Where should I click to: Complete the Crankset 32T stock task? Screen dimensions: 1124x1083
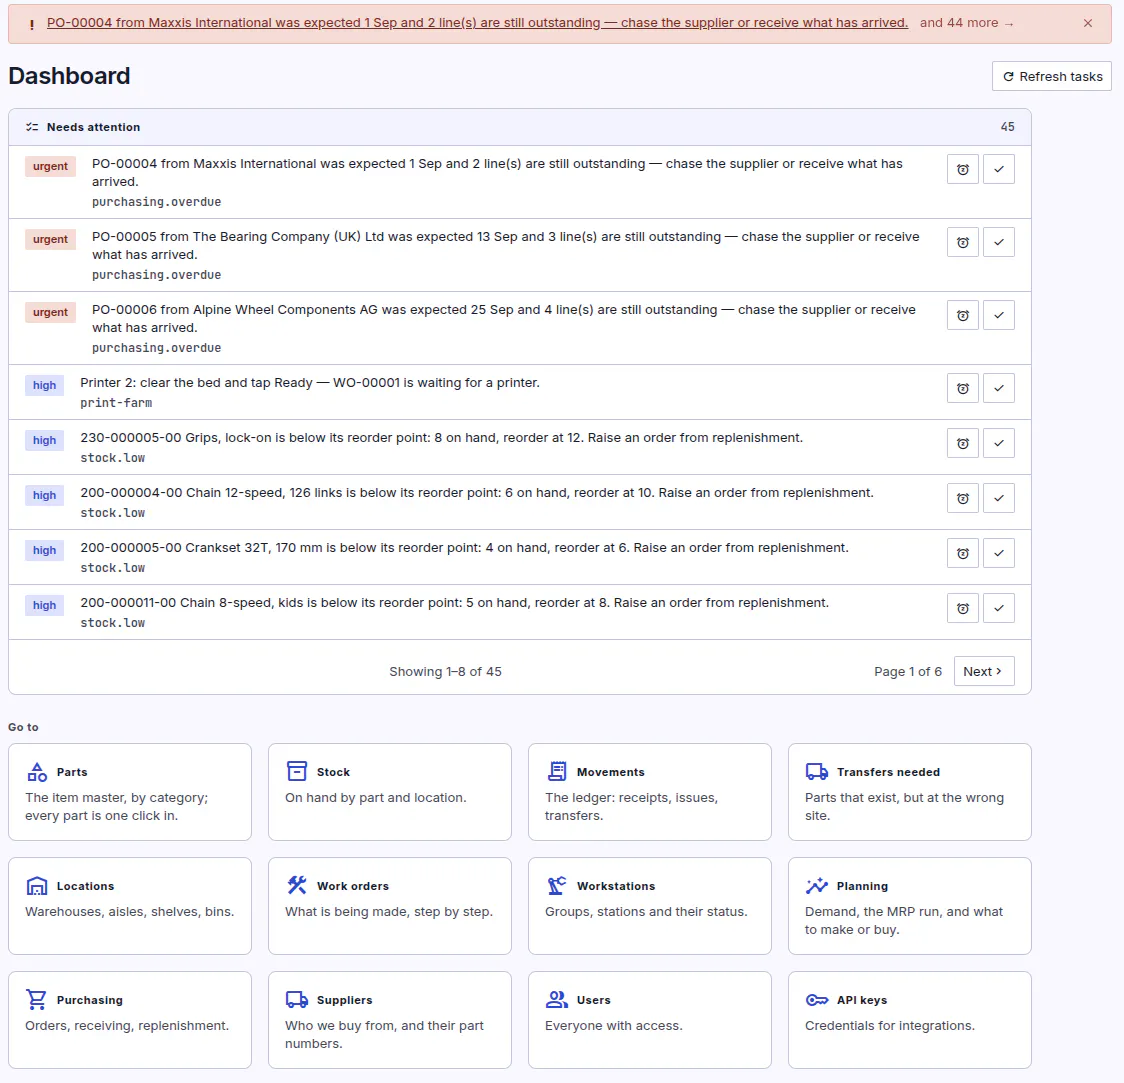click(x=999, y=553)
